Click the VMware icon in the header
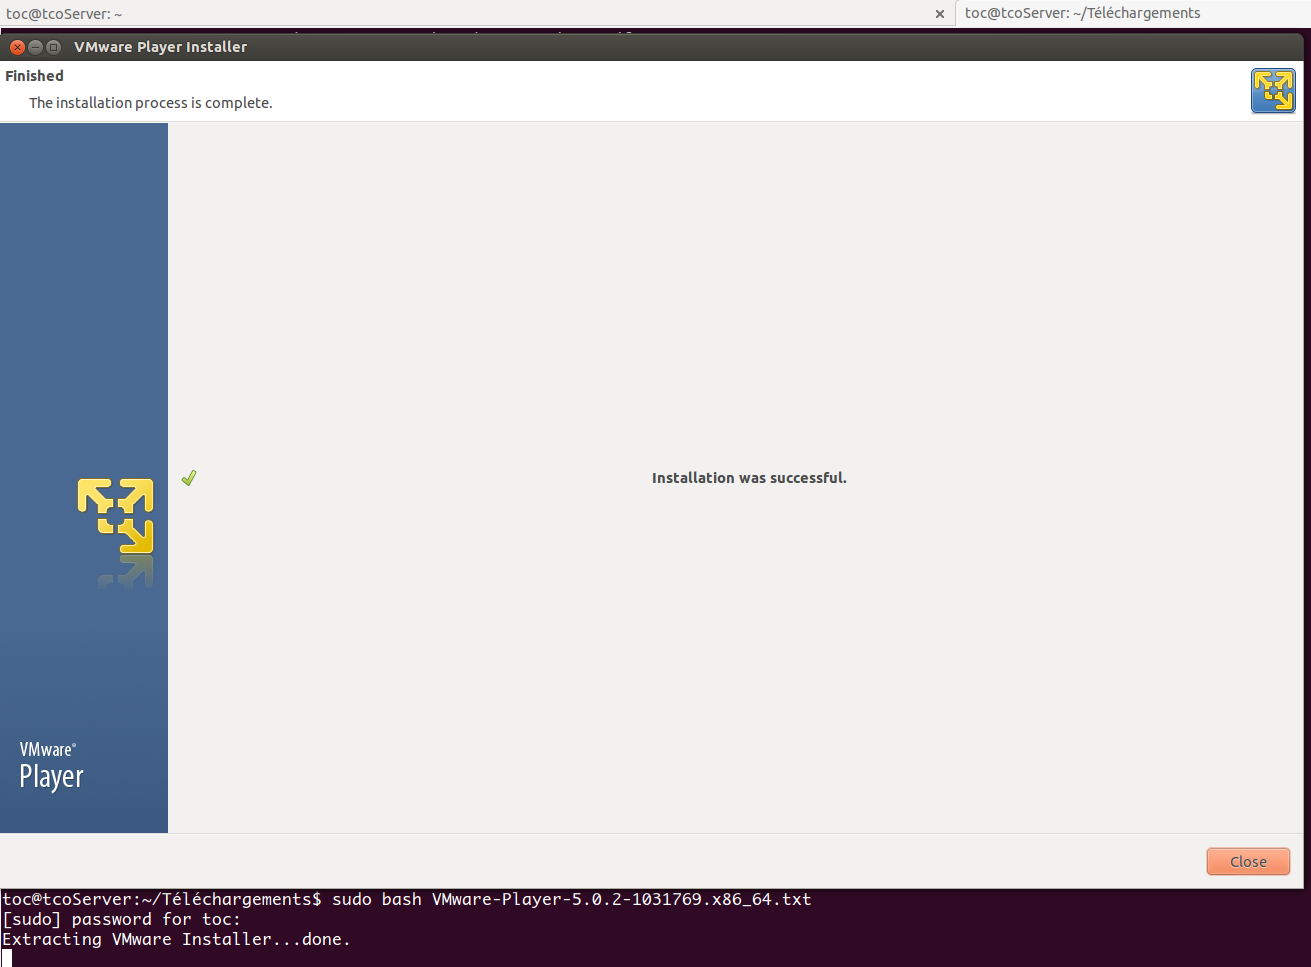Image resolution: width=1311 pixels, height=967 pixels. coord(1272,91)
